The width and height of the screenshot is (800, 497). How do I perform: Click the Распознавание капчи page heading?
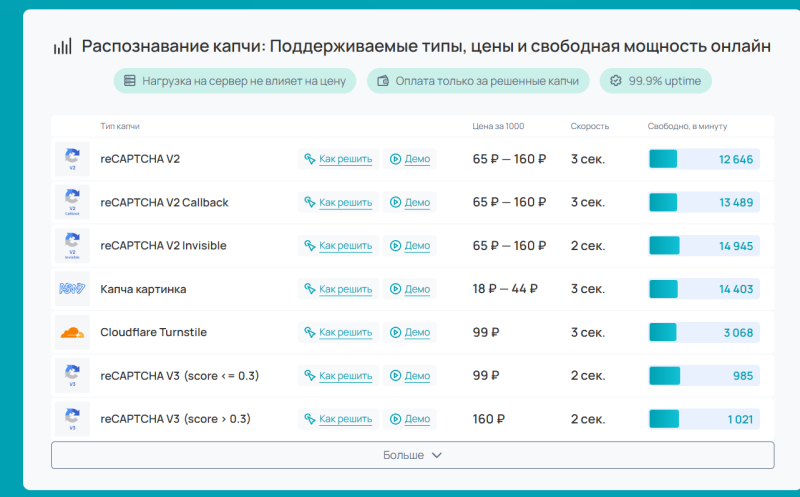click(x=426, y=46)
